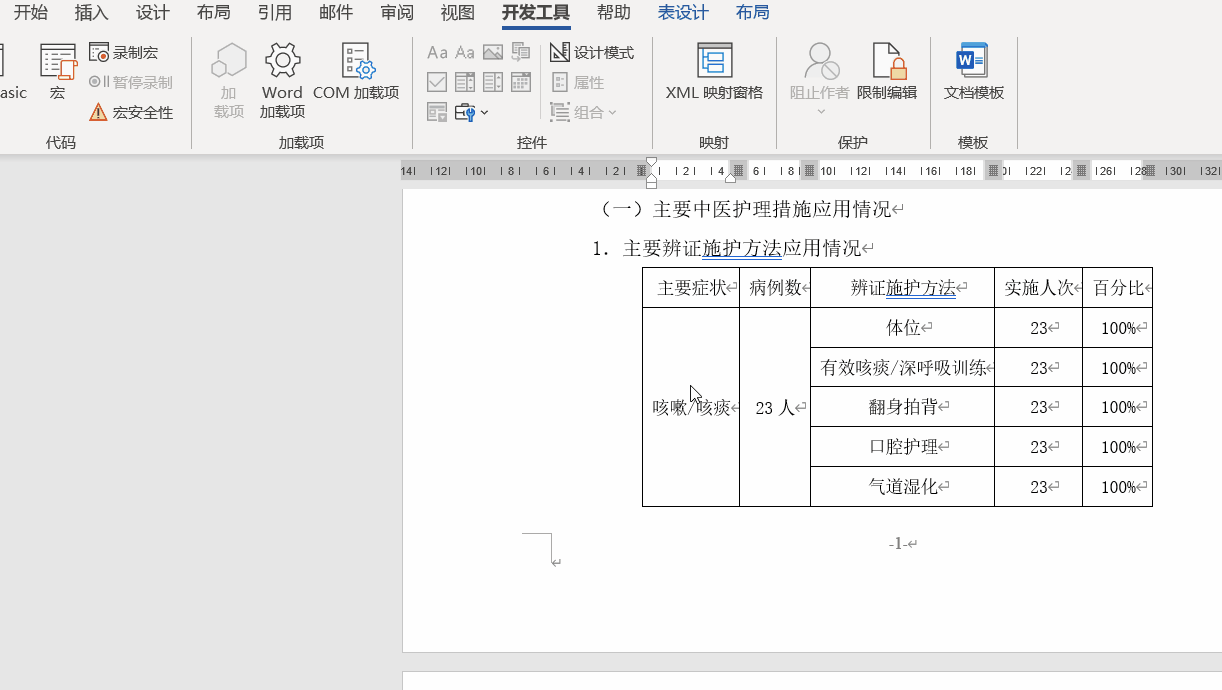Insert a combo box content control
Image resolution: width=1222 pixels, height=690 pixels.
[465, 82]
